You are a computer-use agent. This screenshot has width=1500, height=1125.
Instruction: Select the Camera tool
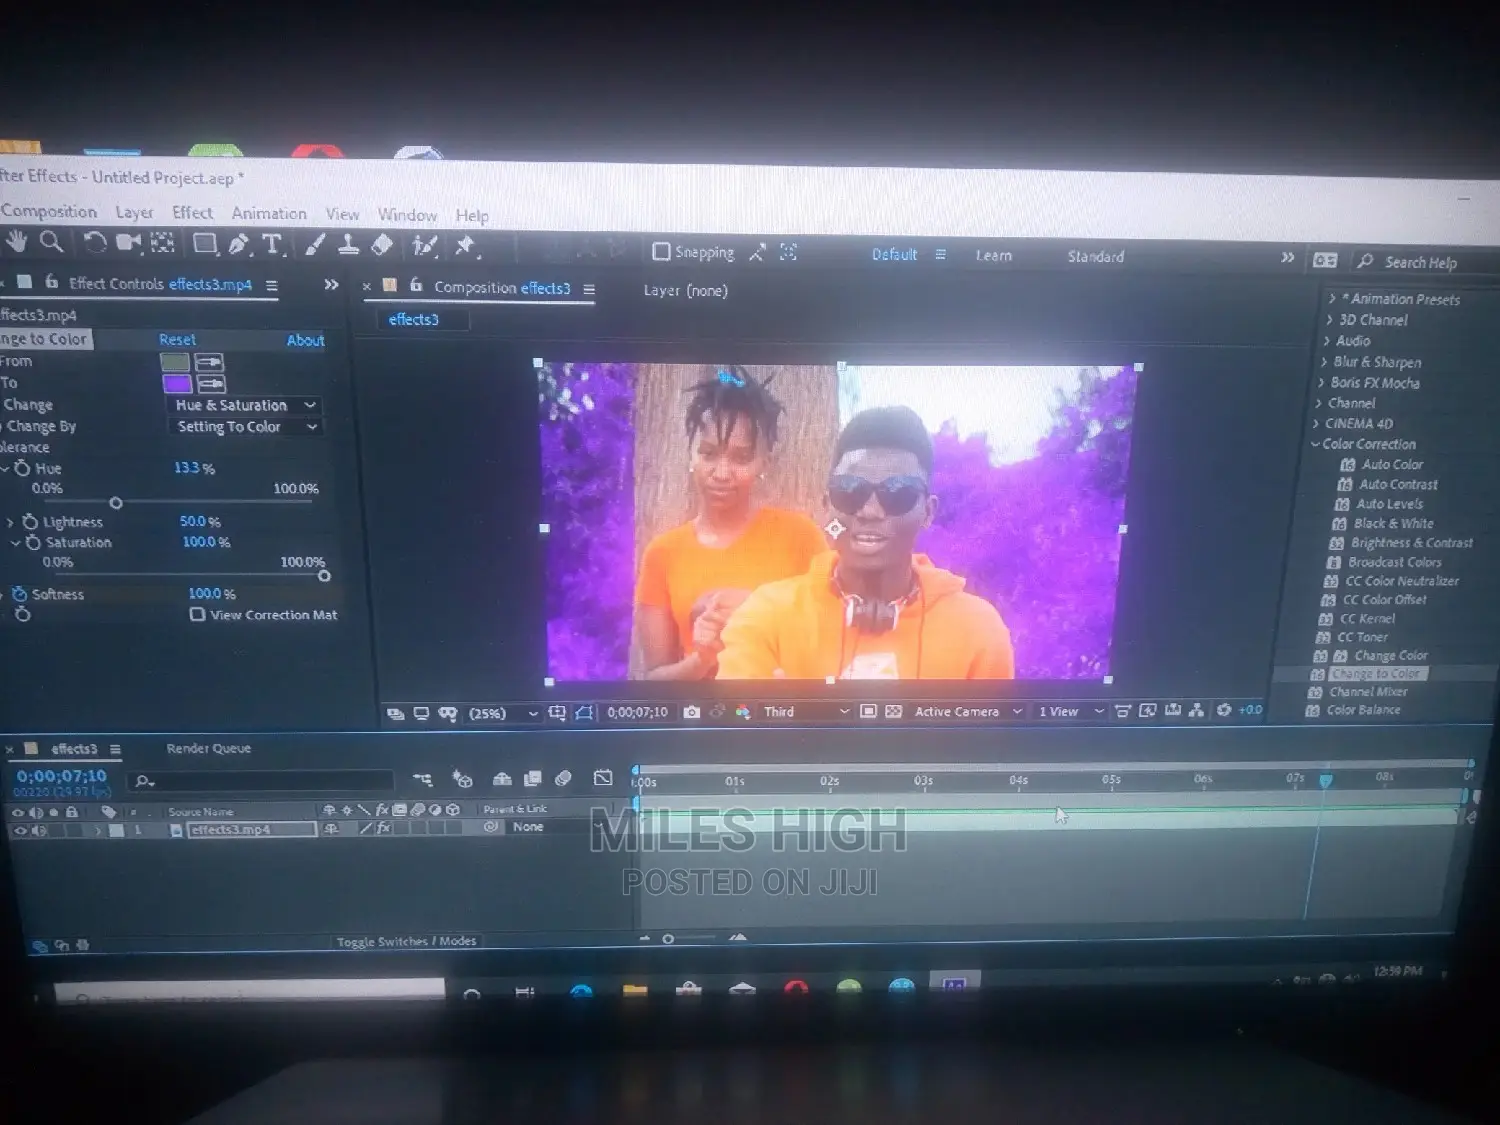tap(128, 242)
